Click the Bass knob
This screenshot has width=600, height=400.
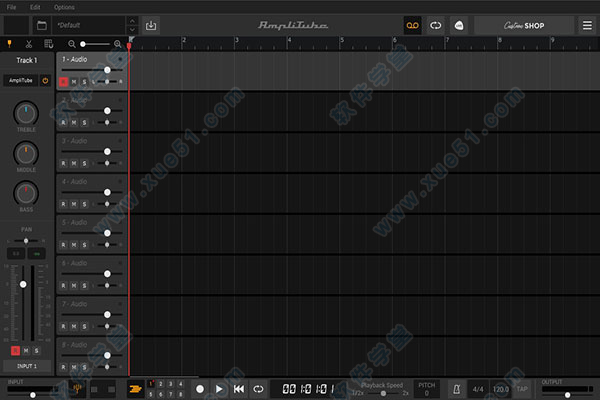26,194
